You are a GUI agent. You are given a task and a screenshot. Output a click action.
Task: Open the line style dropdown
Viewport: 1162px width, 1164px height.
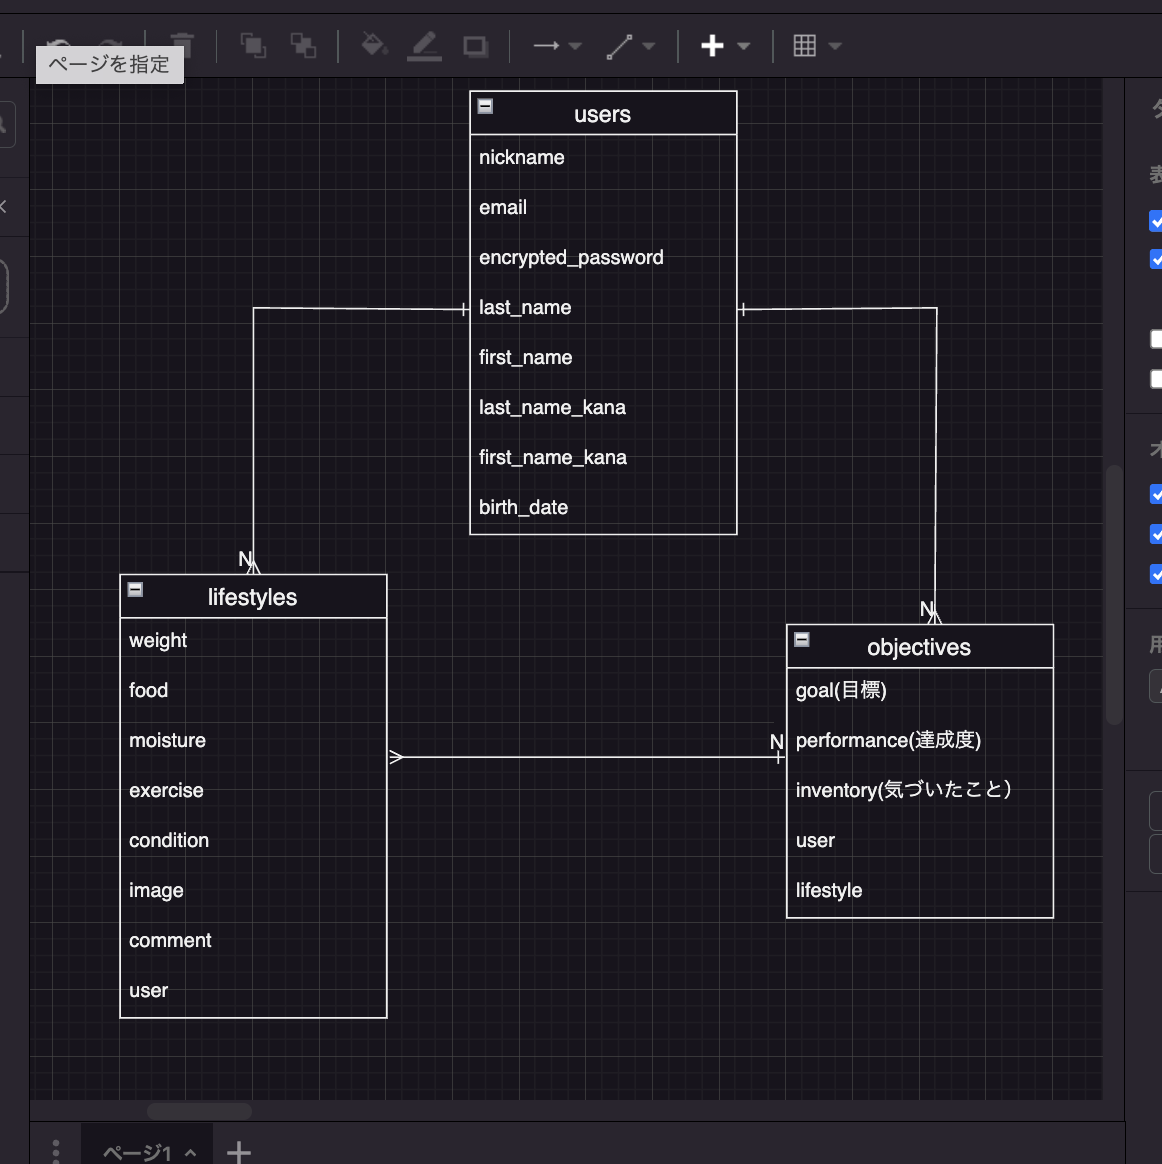648,46
